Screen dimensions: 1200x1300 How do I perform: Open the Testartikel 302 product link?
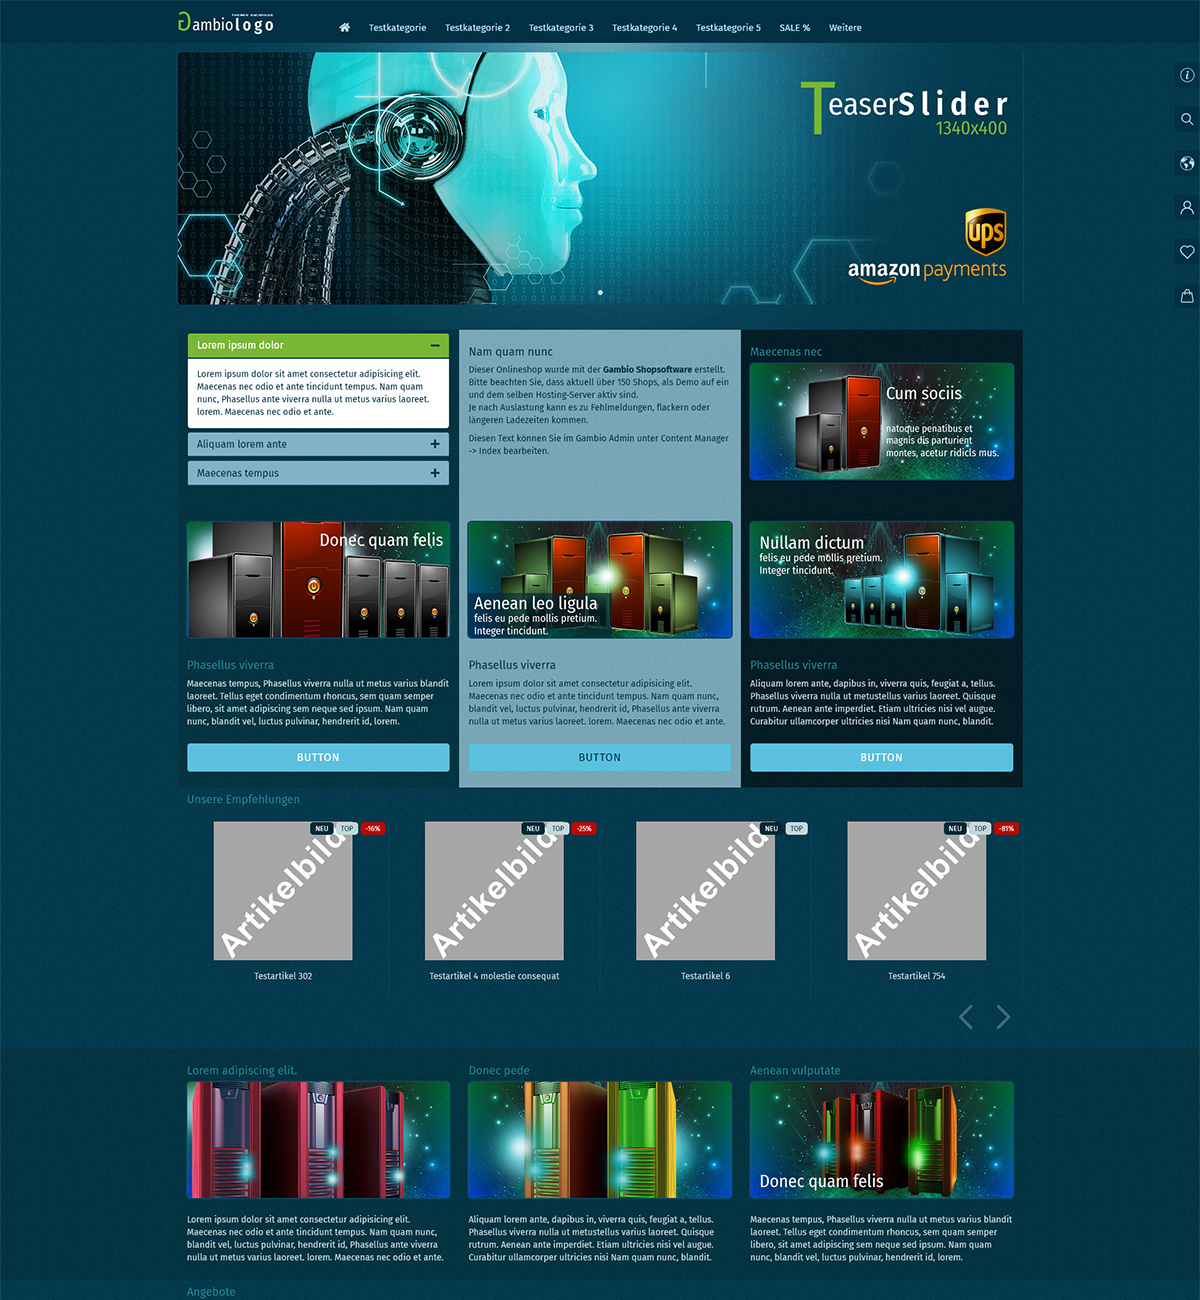pyautogui.click(x=282, y=975)
